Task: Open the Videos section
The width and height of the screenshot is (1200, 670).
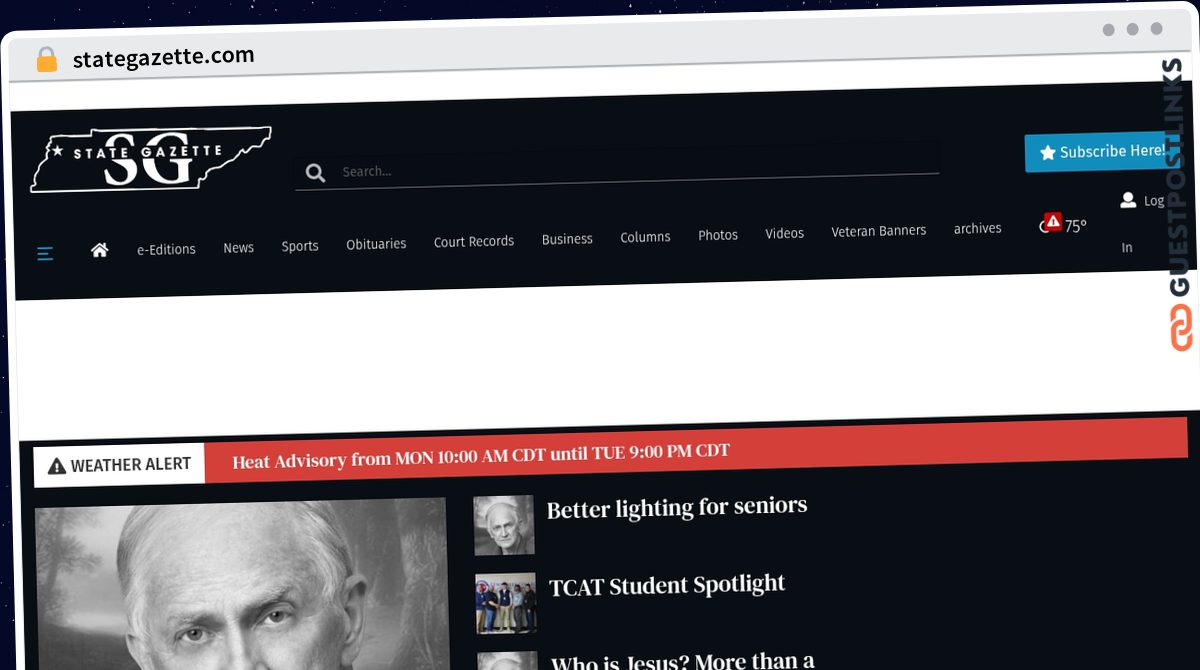Action: click(785, 233)
